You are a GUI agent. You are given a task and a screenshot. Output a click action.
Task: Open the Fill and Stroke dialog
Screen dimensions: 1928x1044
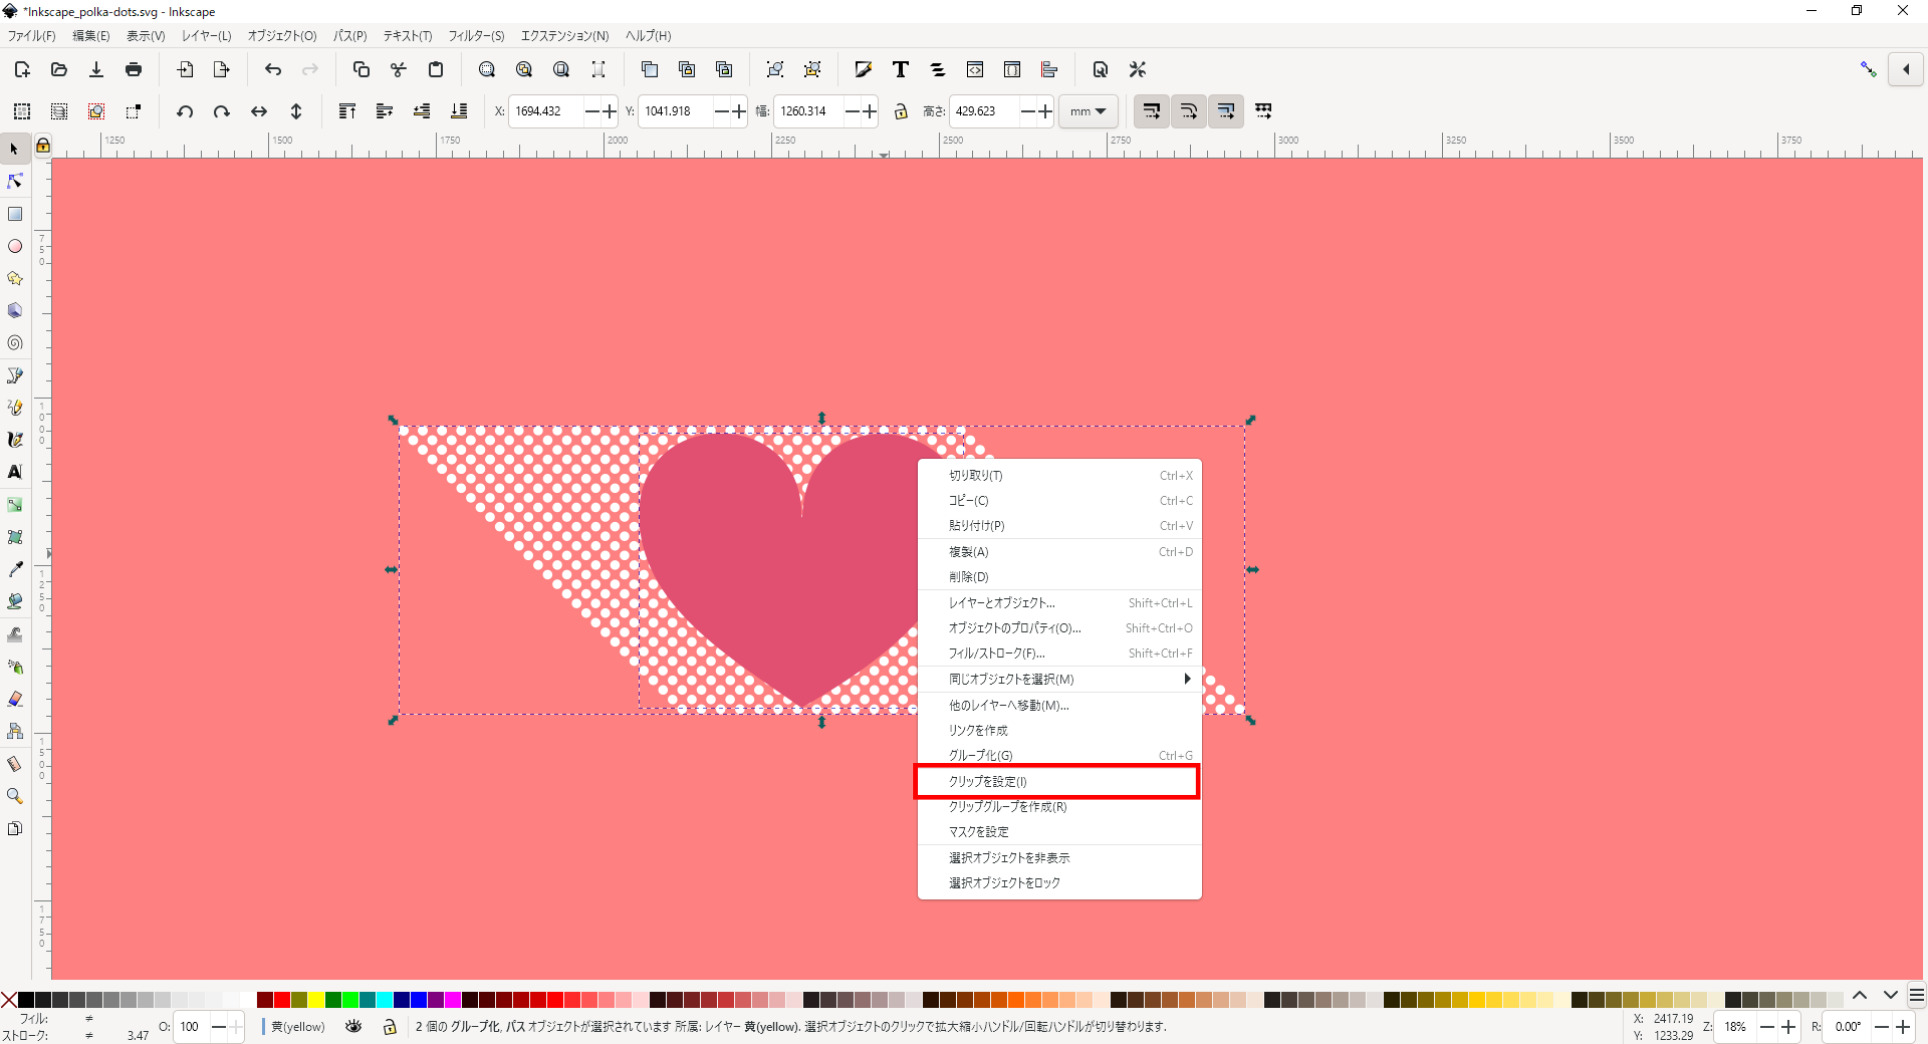pyautogui.click(x=862, y=69)
